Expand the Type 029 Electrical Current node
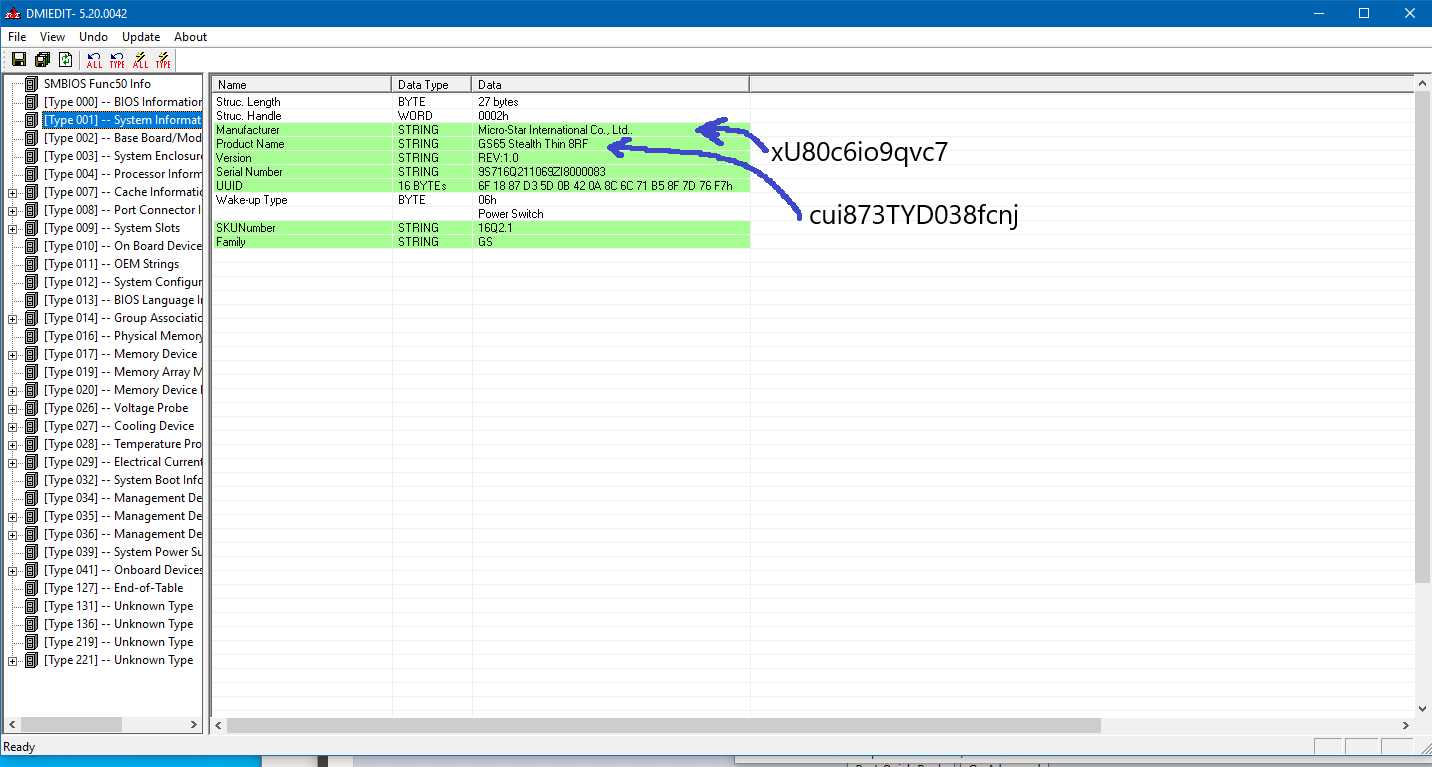The width and height of the screenshot is (1432, 767). pos(12,462)
